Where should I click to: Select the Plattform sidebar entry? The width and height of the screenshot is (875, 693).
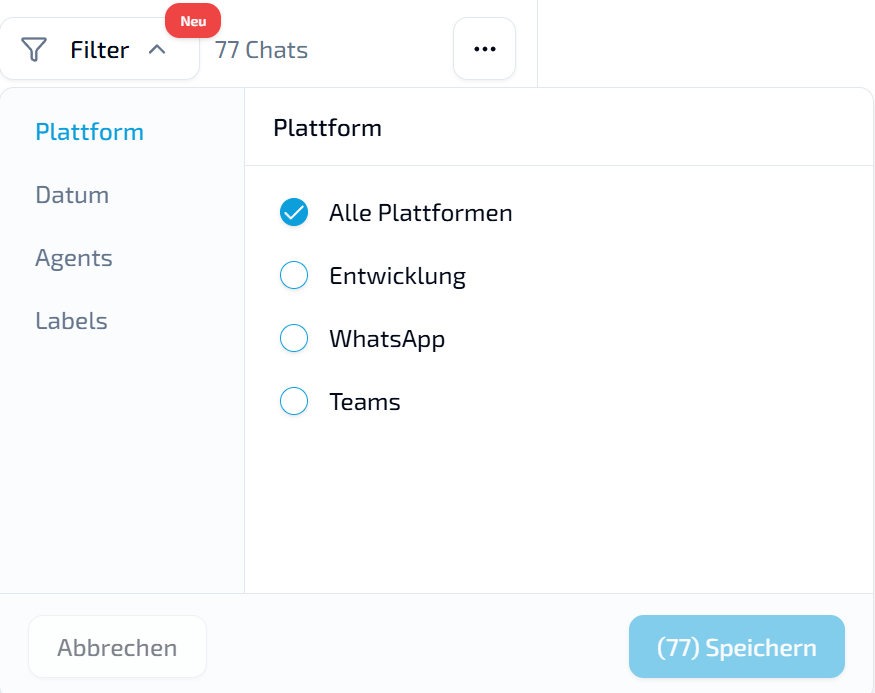click(x=89, y=131)
